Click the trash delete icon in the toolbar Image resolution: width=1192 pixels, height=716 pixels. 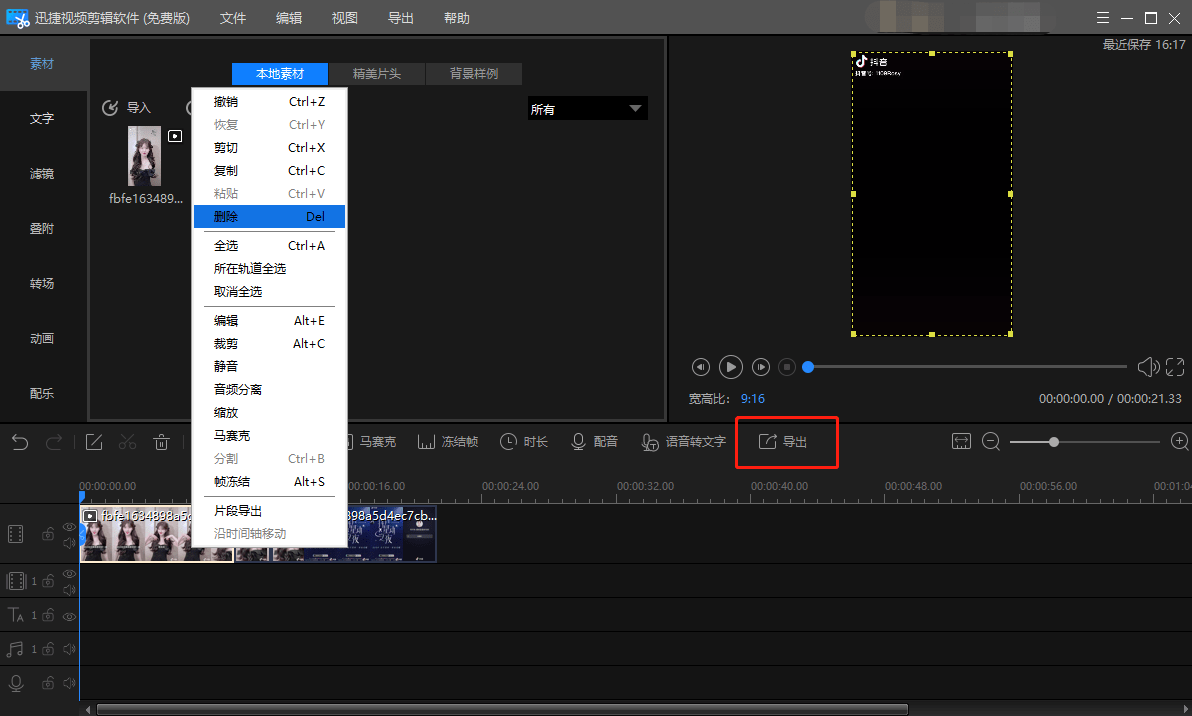tap(161, 442)
